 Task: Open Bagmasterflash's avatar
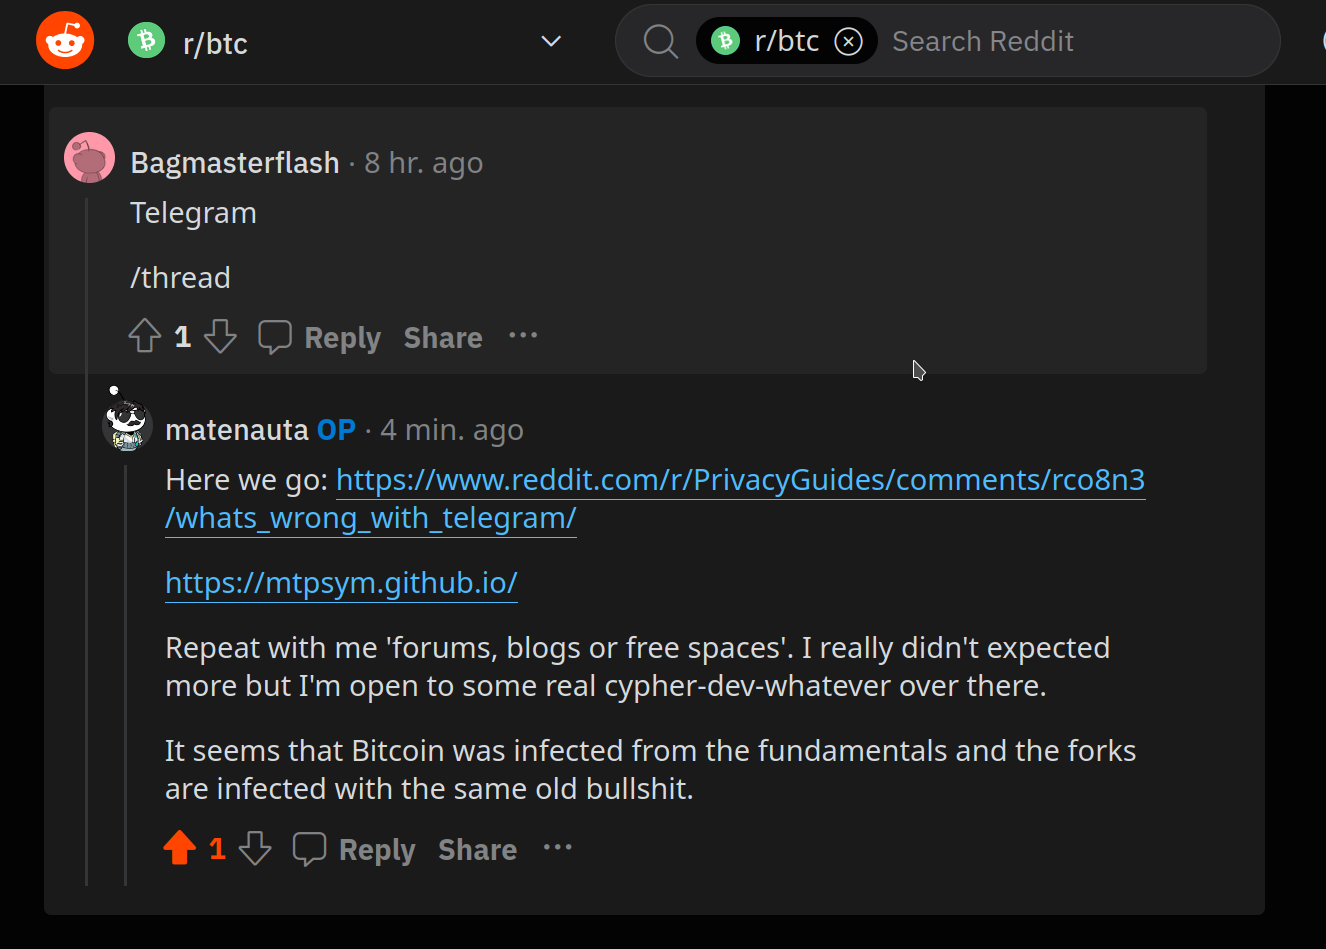[x=89, y=158]
